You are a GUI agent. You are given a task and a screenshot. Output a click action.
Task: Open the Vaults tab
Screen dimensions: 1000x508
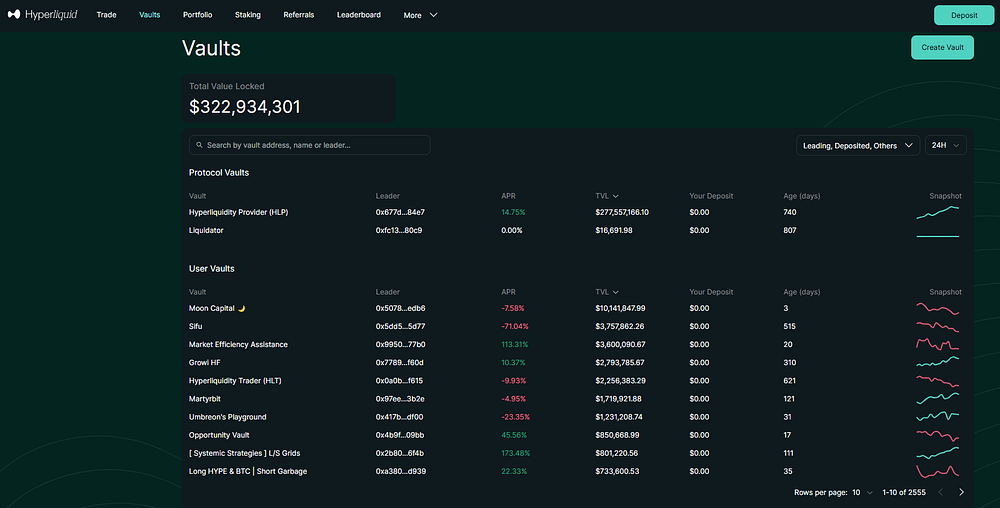[x=150, y=15]
